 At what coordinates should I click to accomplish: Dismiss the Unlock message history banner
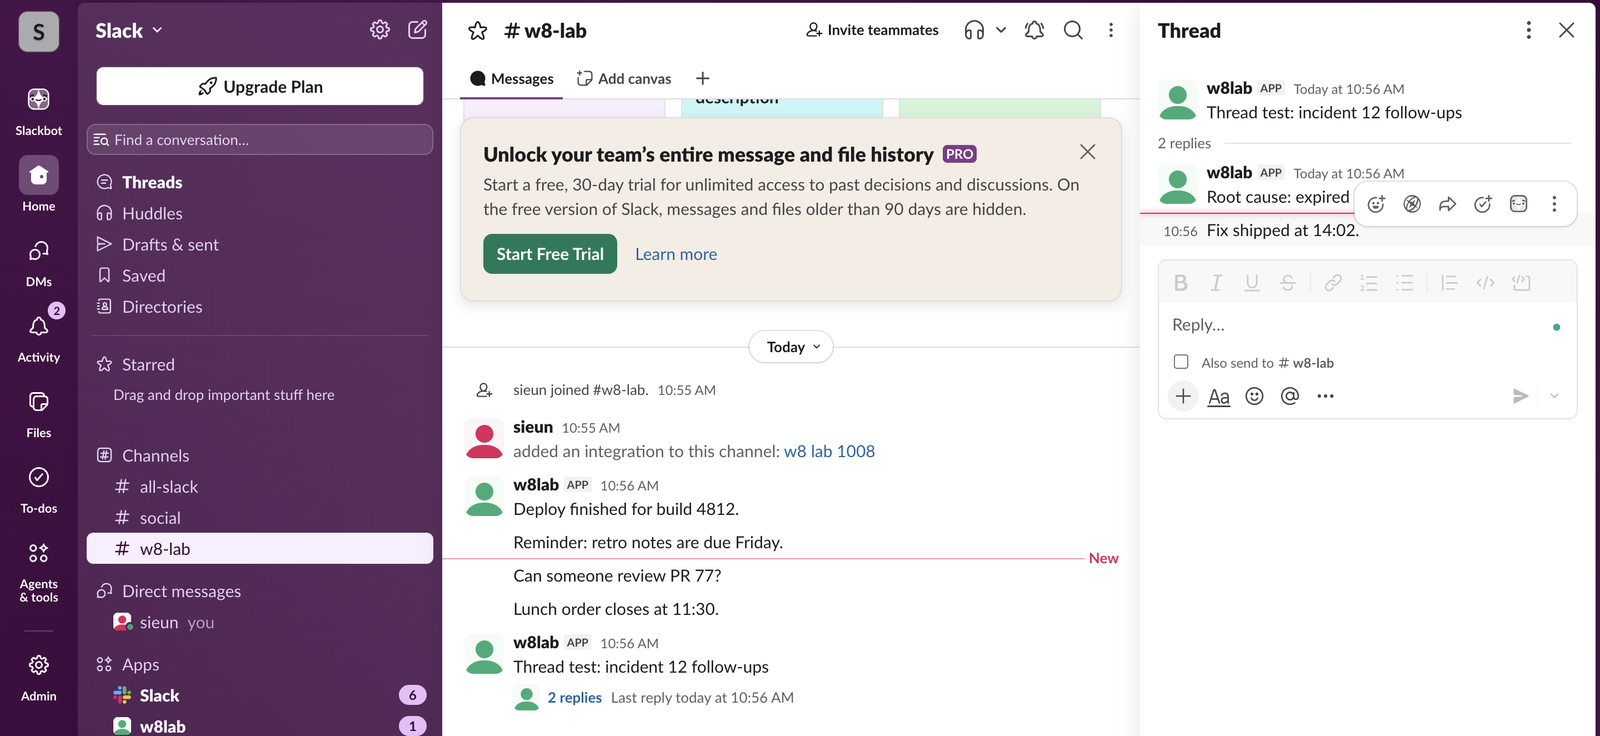pyautogui.click(x=1087, y=152)
